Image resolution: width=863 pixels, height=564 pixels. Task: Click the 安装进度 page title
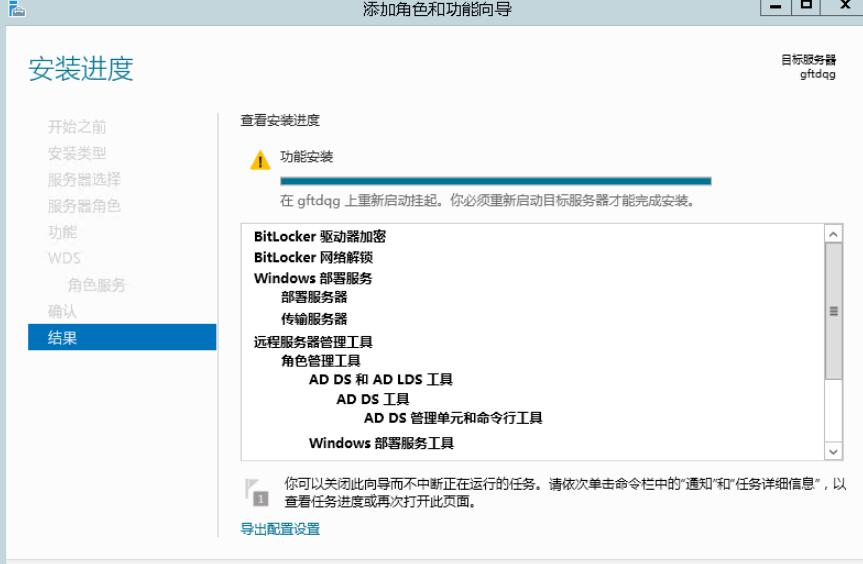(x=81, y=69)
